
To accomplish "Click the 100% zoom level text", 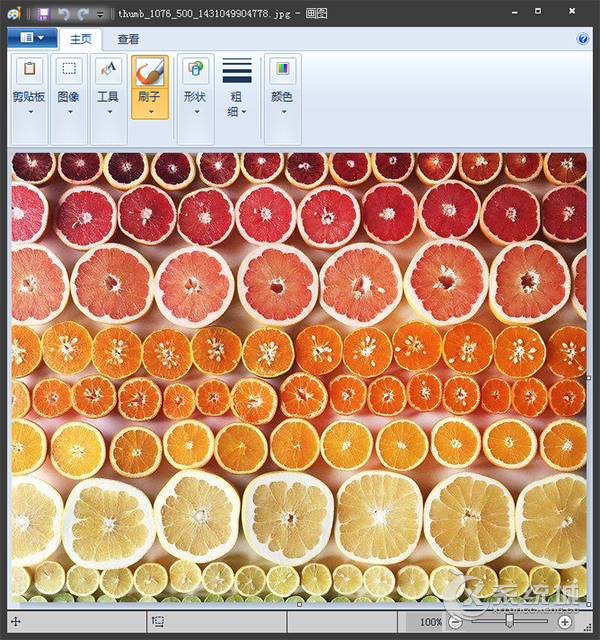I will point(431,622).
